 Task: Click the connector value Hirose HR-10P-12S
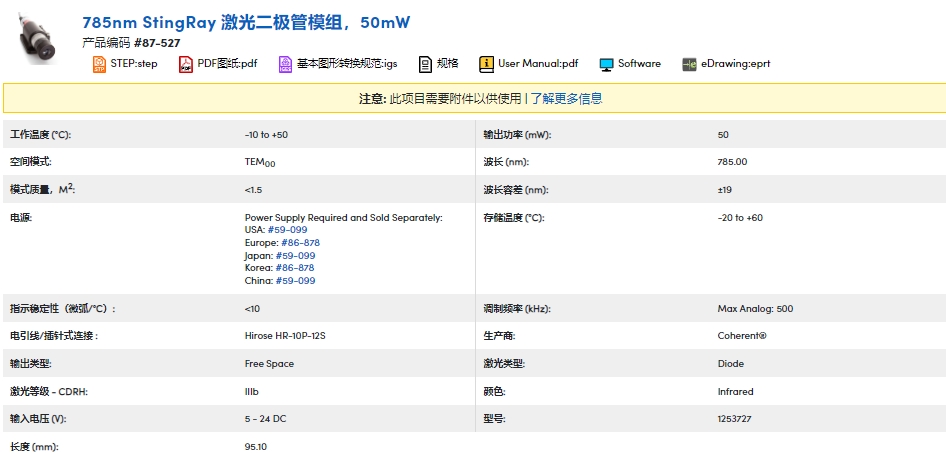pyautogui.click(x=285, y=335)
